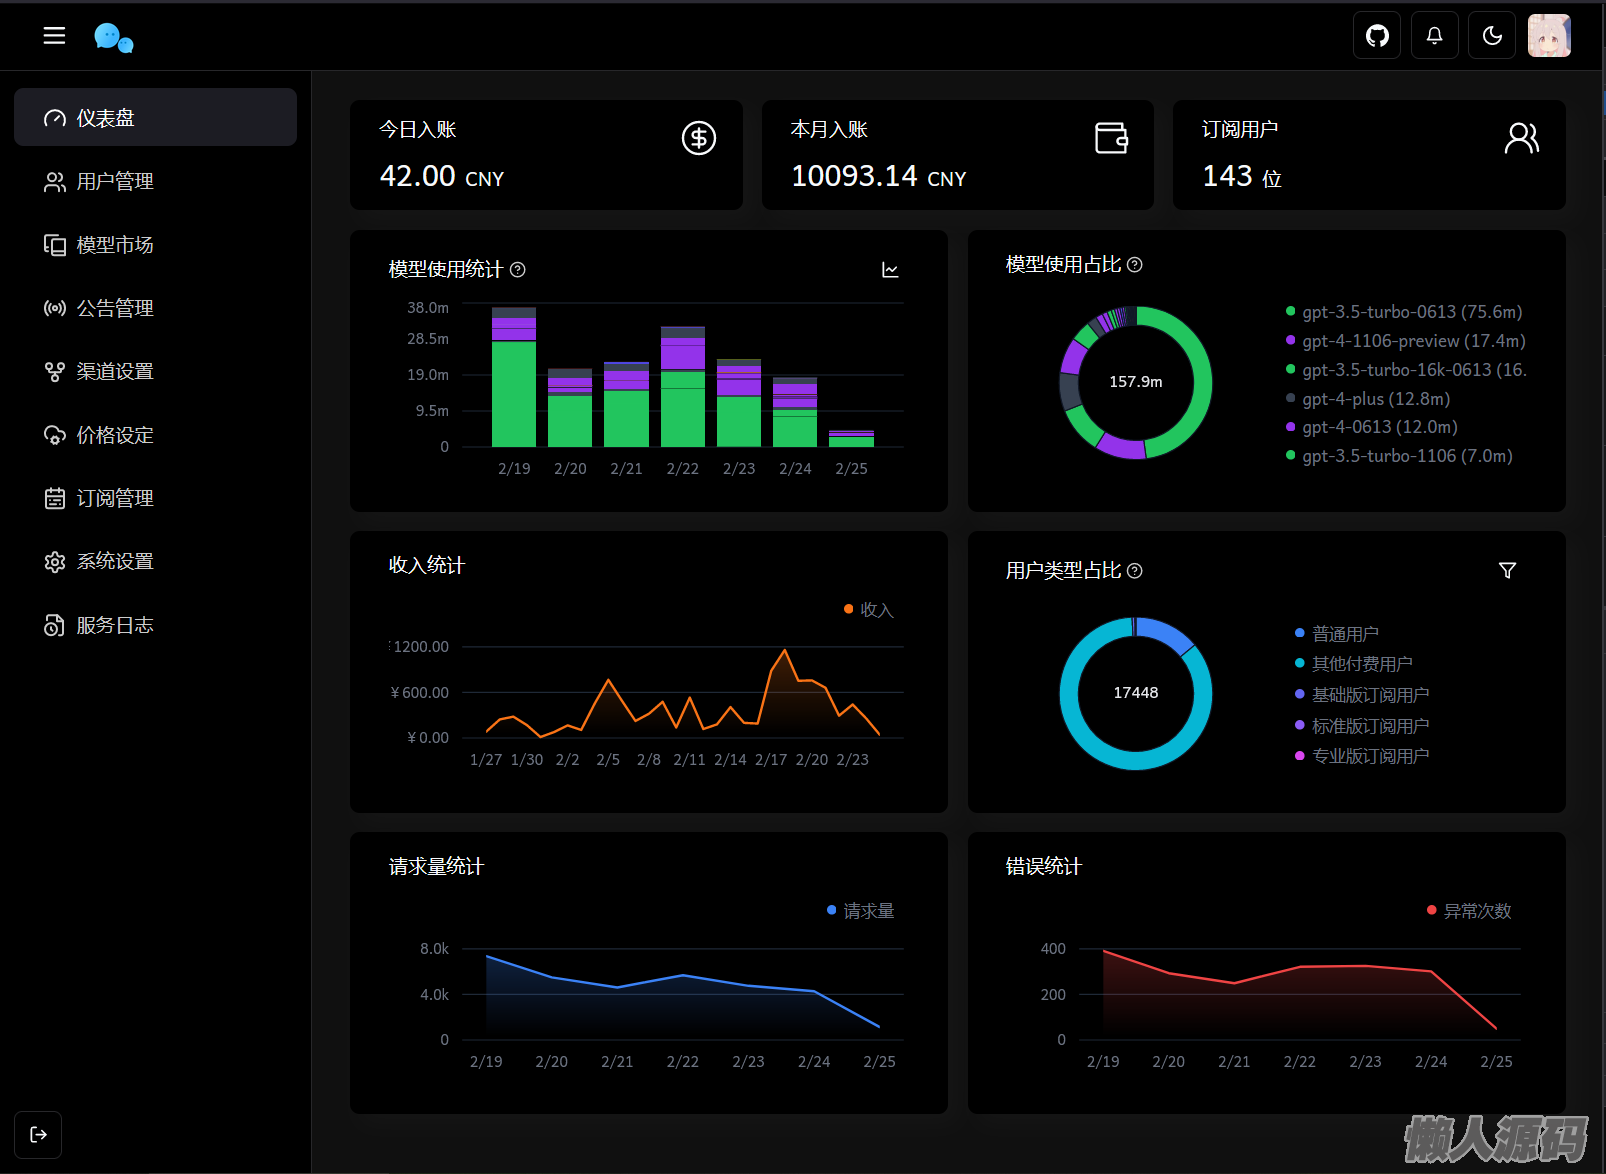Click the blue chat bubble logo
Screen dimensions: 1606x1174
click(114, 38)
